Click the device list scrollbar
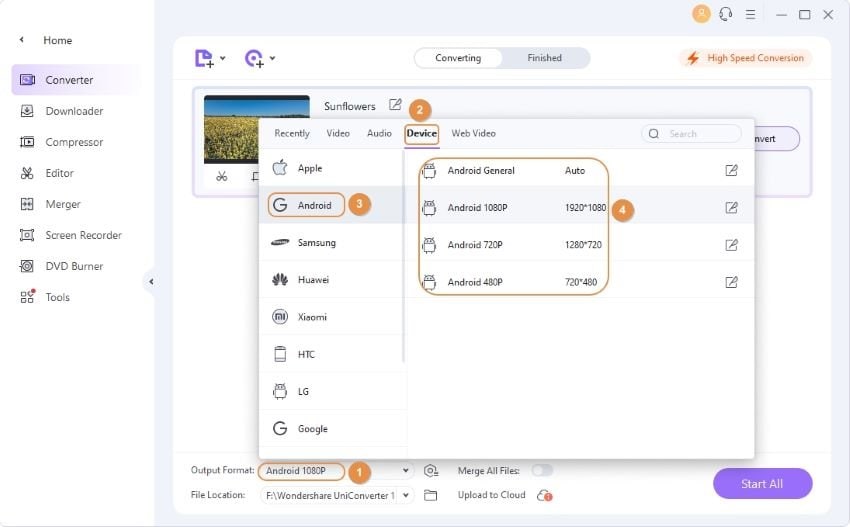Image resolution: width=850 pixels, height=527 pixels. point(403,256)
